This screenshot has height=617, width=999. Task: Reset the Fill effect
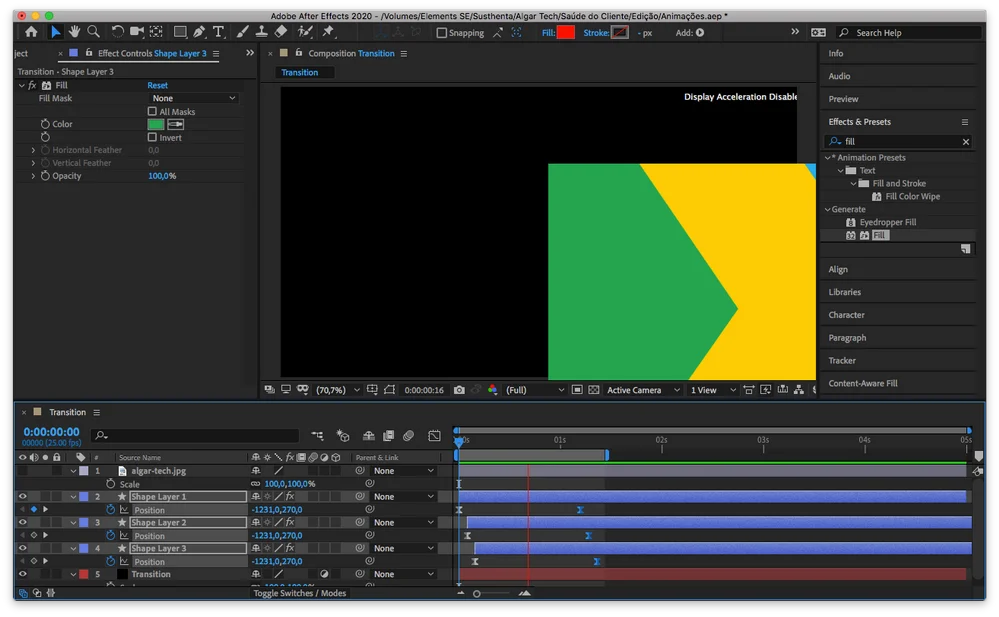(x=158, y=85)
